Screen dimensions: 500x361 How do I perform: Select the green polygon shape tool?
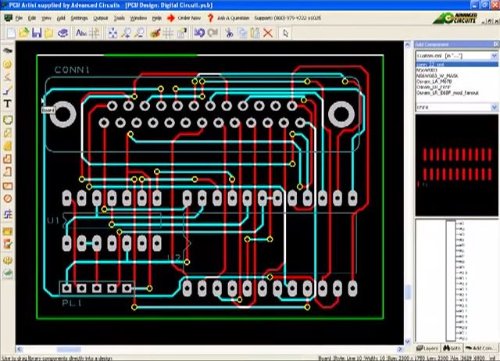[x=7, y=119]
